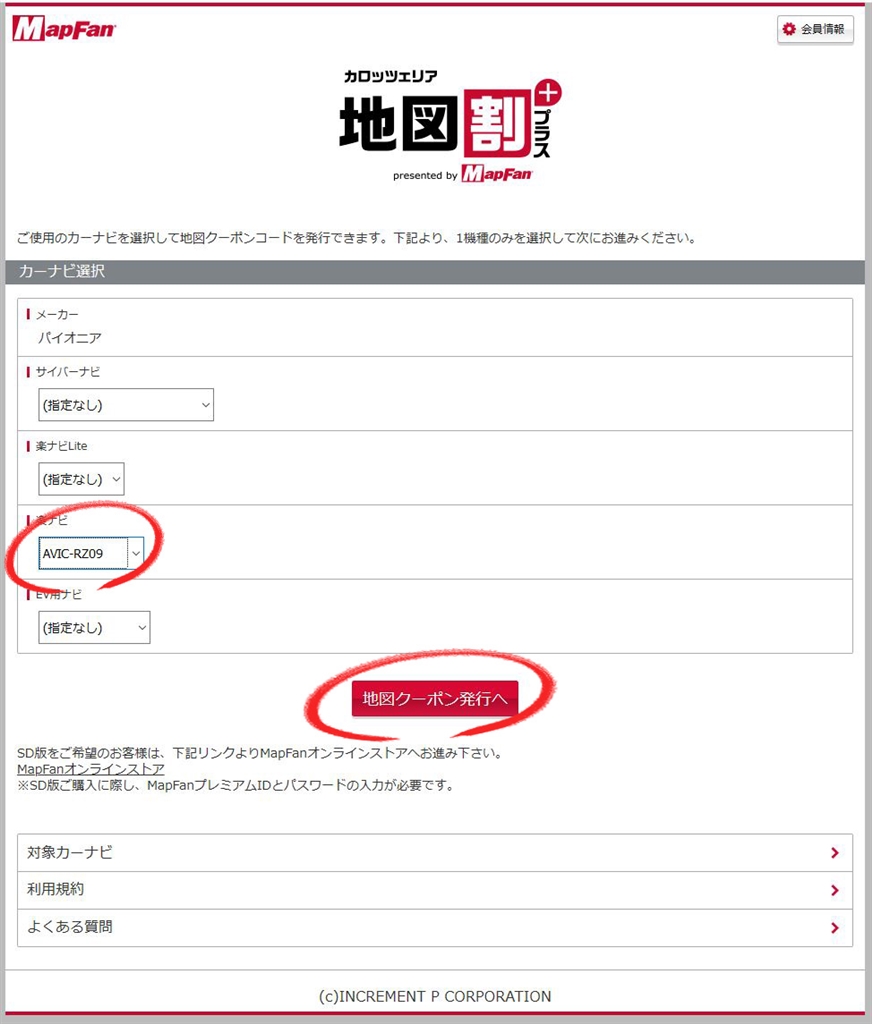Open the EV用ナビ model dropdown

[94, 628]
